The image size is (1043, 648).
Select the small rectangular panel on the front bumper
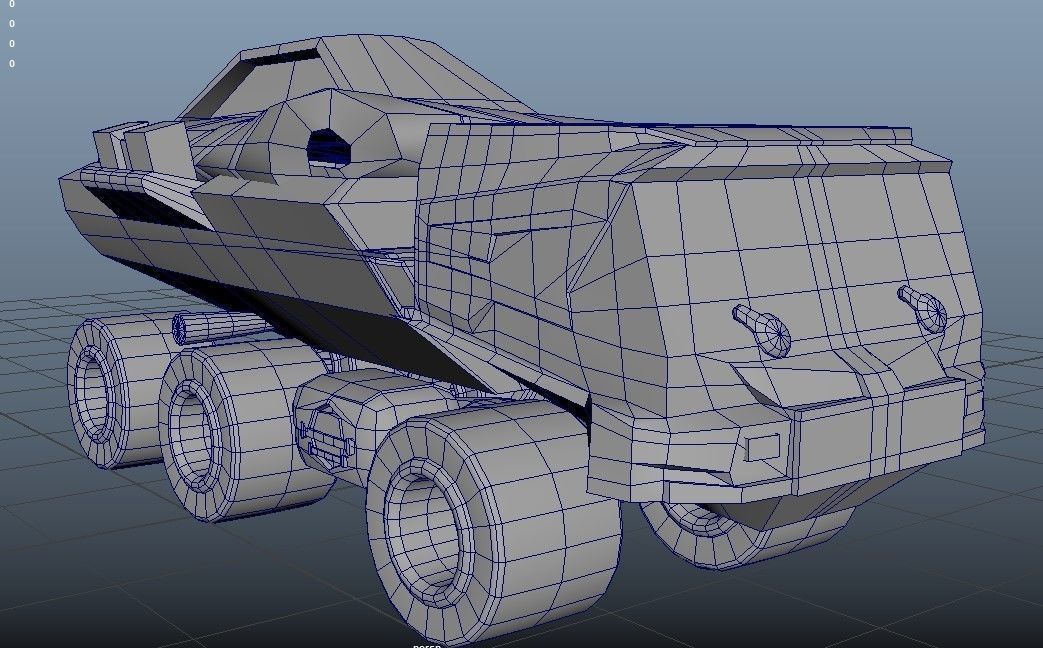coord(762,447)
